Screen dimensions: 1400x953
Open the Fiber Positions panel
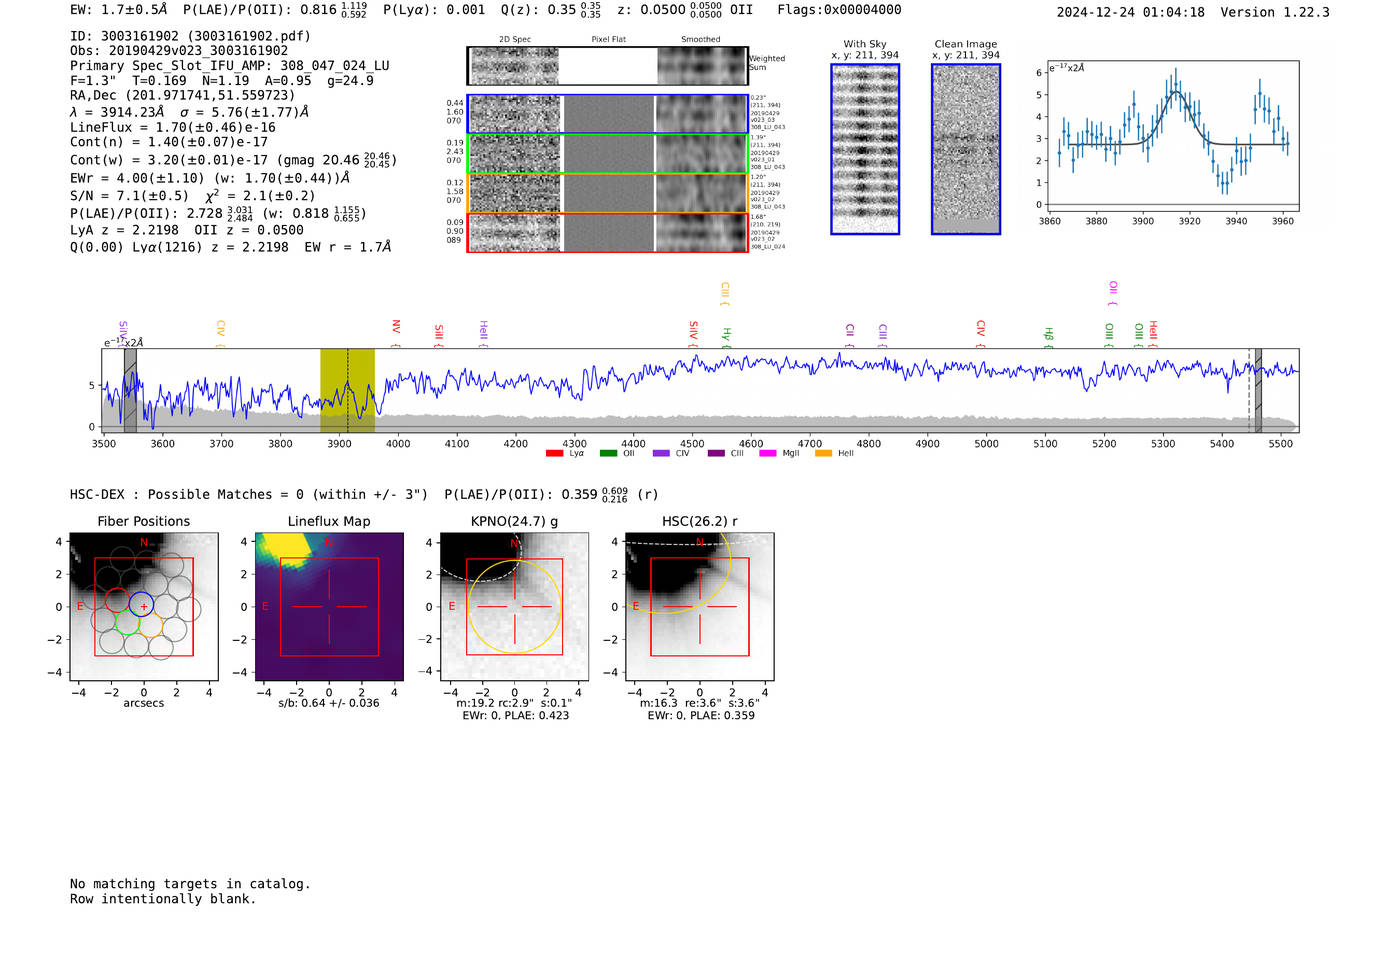point(144,607)
